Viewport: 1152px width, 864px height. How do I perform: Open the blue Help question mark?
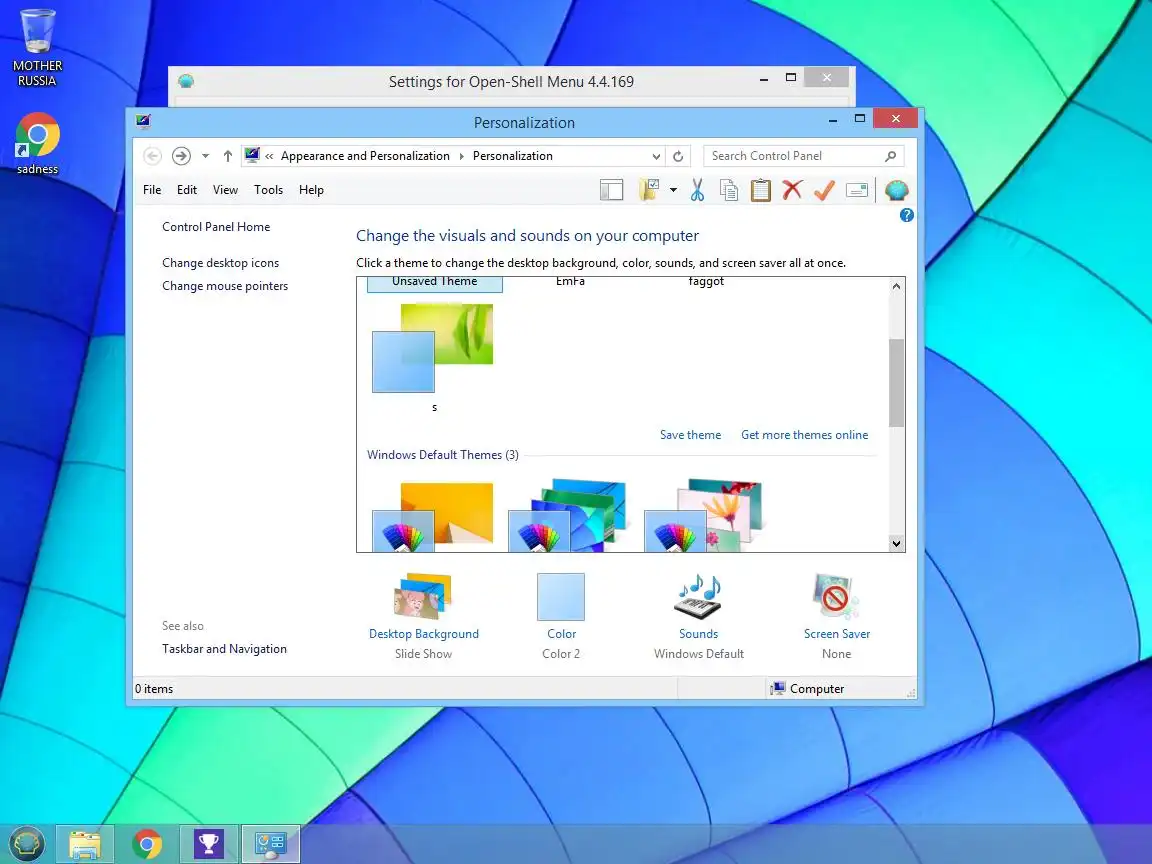coord(907,215)
